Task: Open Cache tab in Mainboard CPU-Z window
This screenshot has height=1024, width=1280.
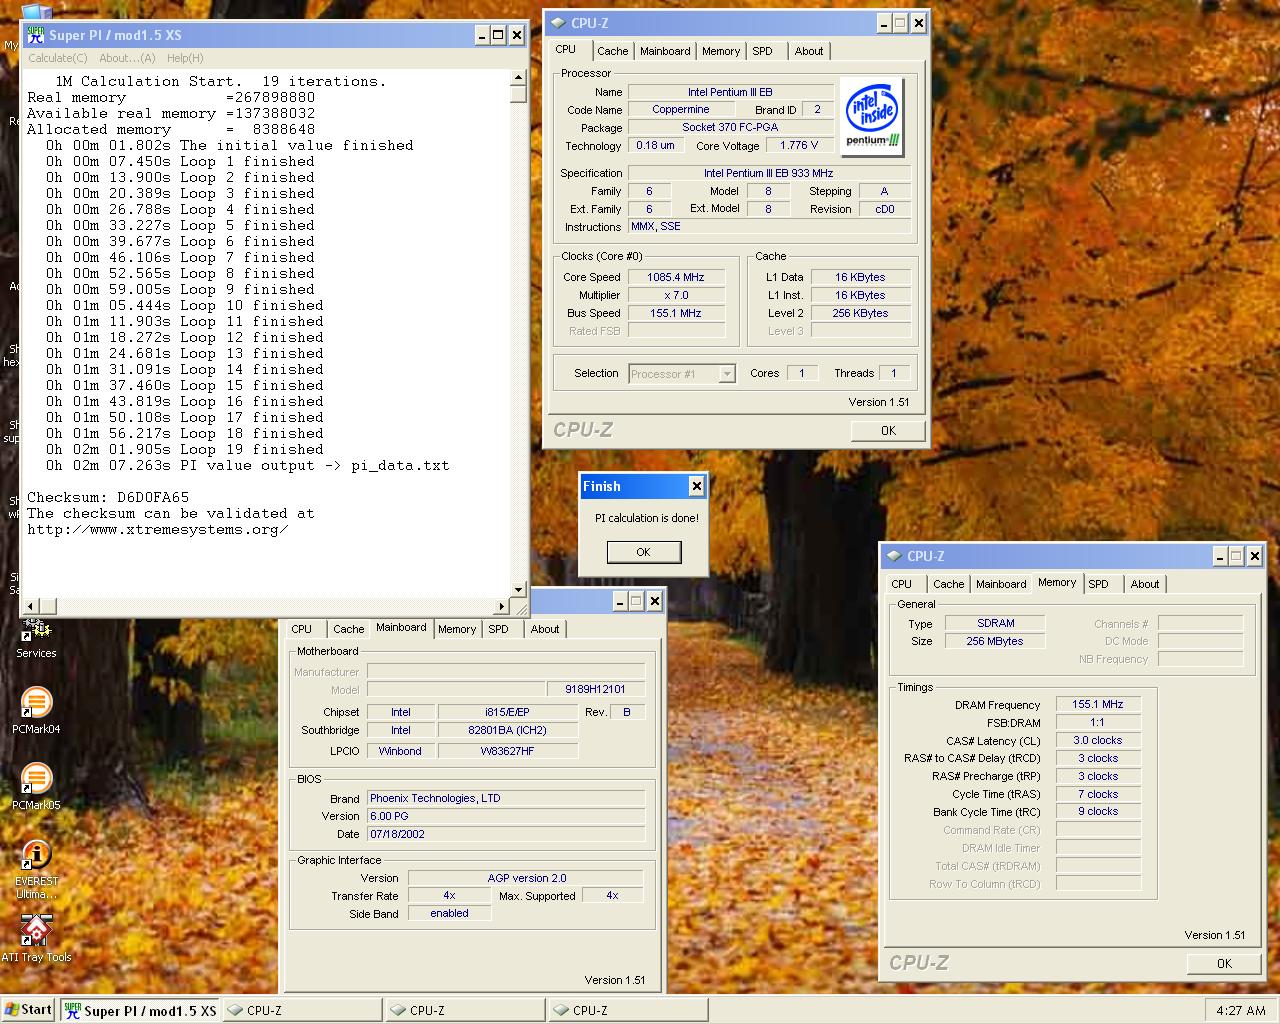Action: point(349,629)
